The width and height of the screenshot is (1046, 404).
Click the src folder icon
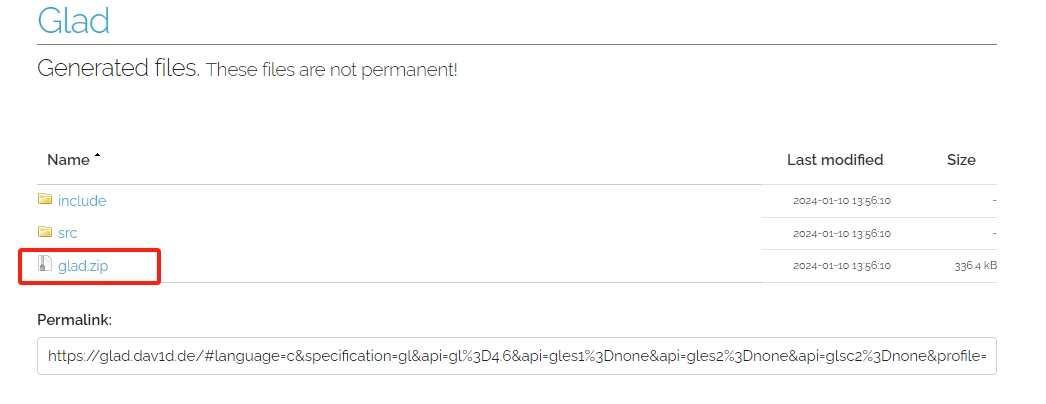[45, 231]
